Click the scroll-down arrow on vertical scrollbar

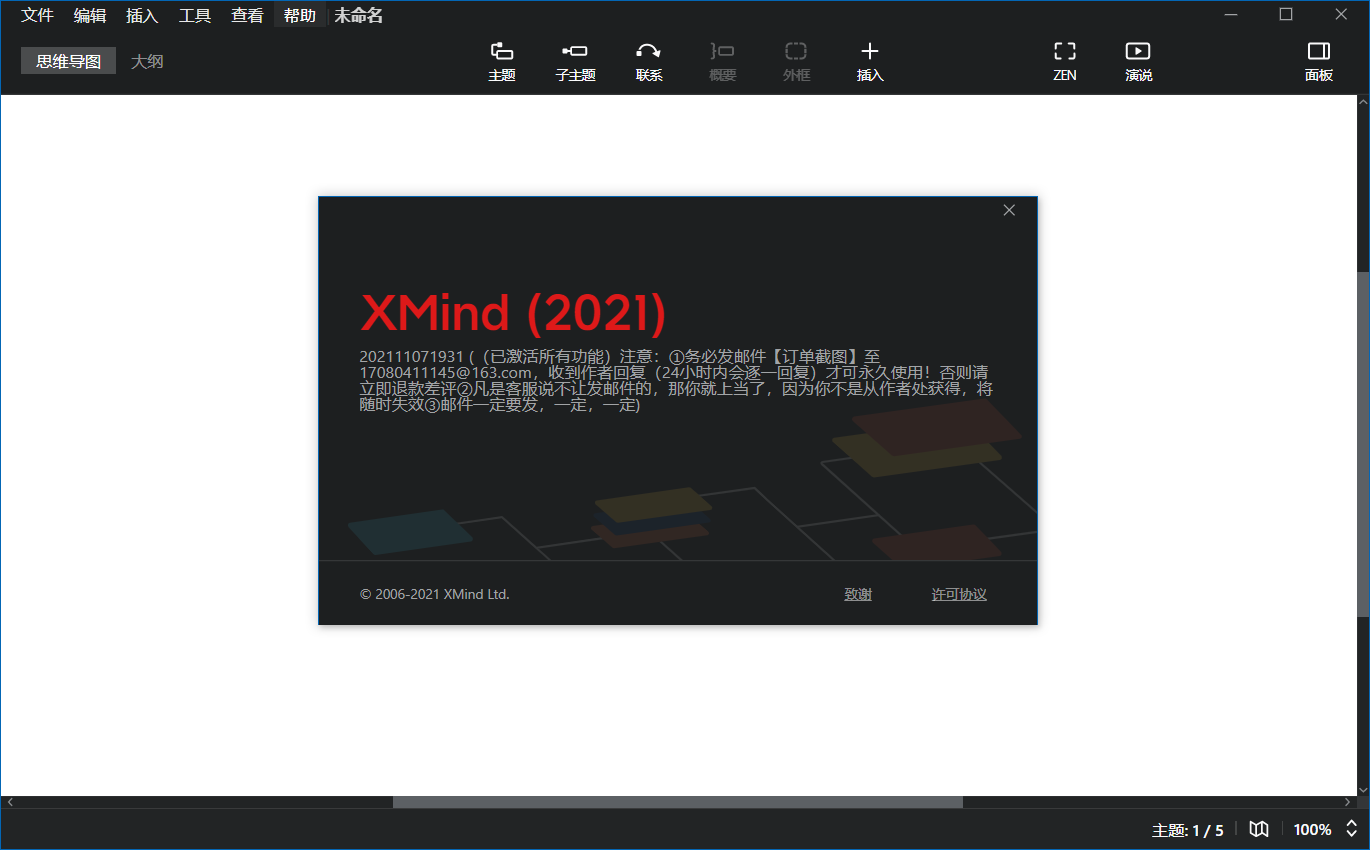(x=1363, y=790)
